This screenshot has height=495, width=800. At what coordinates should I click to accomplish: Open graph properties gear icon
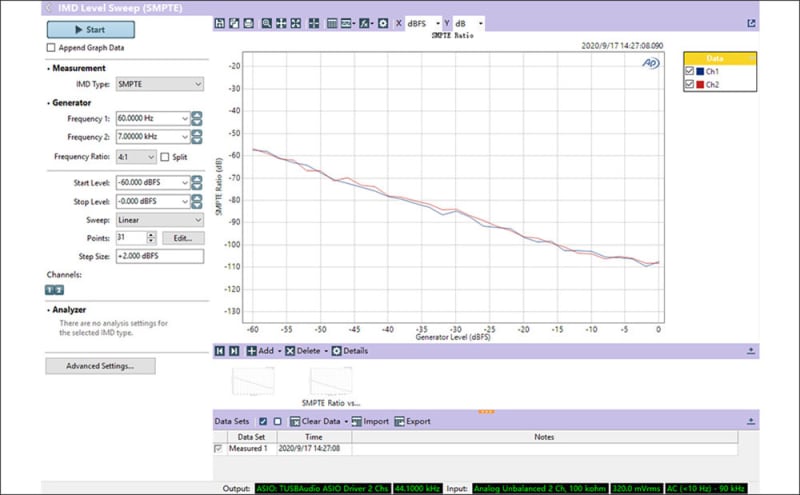pyautogui.click(x=383, y=23)
